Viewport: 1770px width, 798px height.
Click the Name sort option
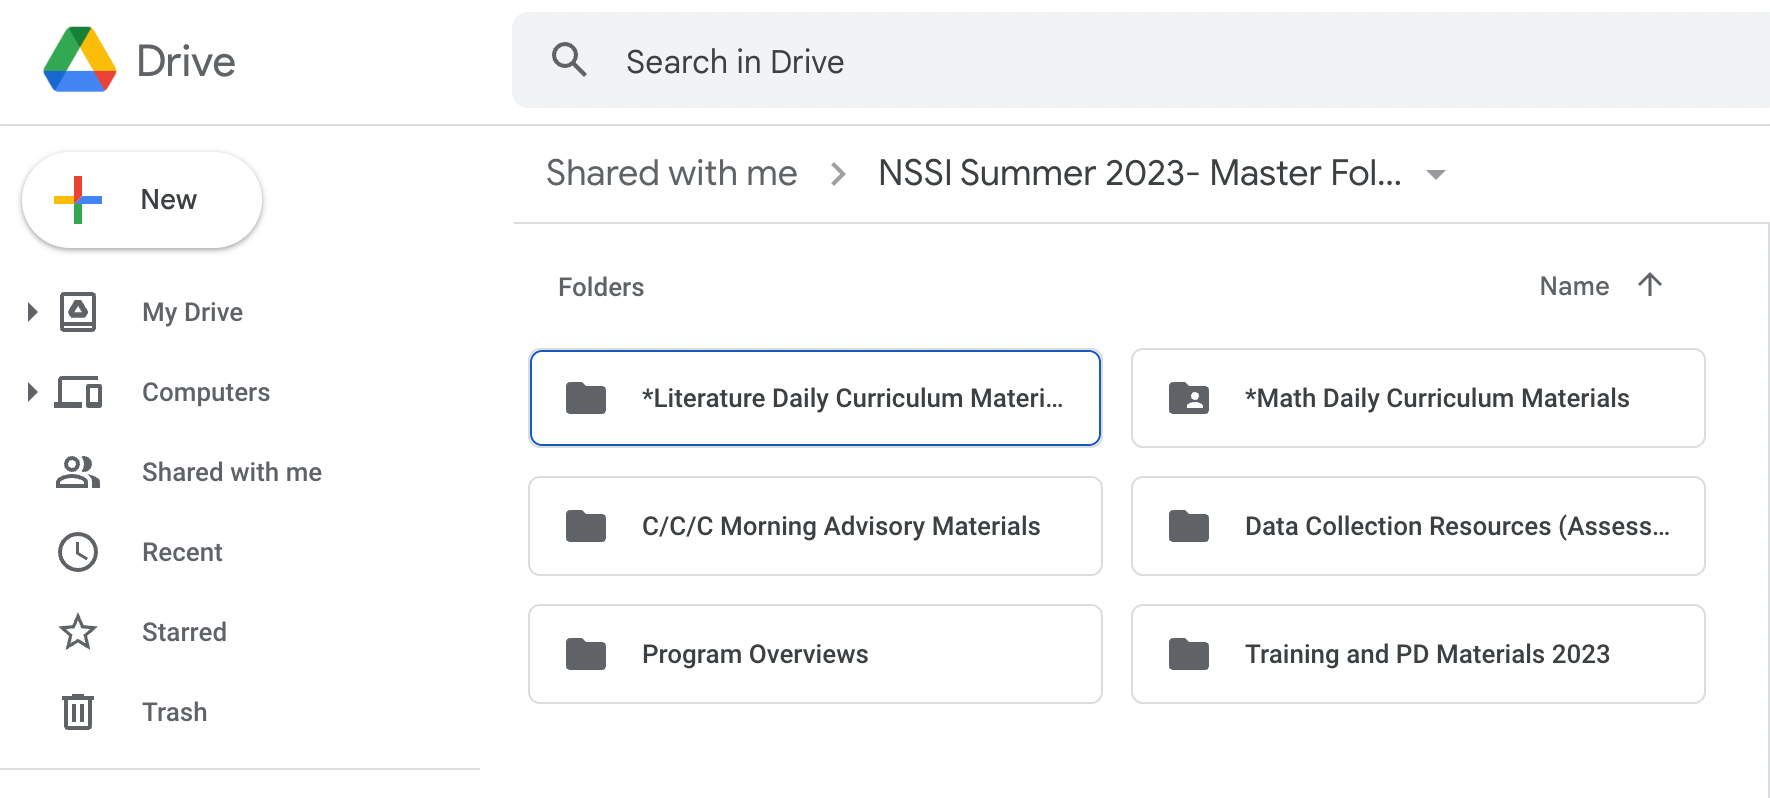click(1574, 287)
